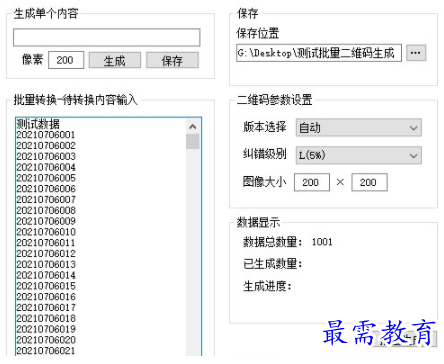The height and width of the screenshot is (364, 444).
Task: Select row 20210706020 in batch list
Action: click(46, 340)
